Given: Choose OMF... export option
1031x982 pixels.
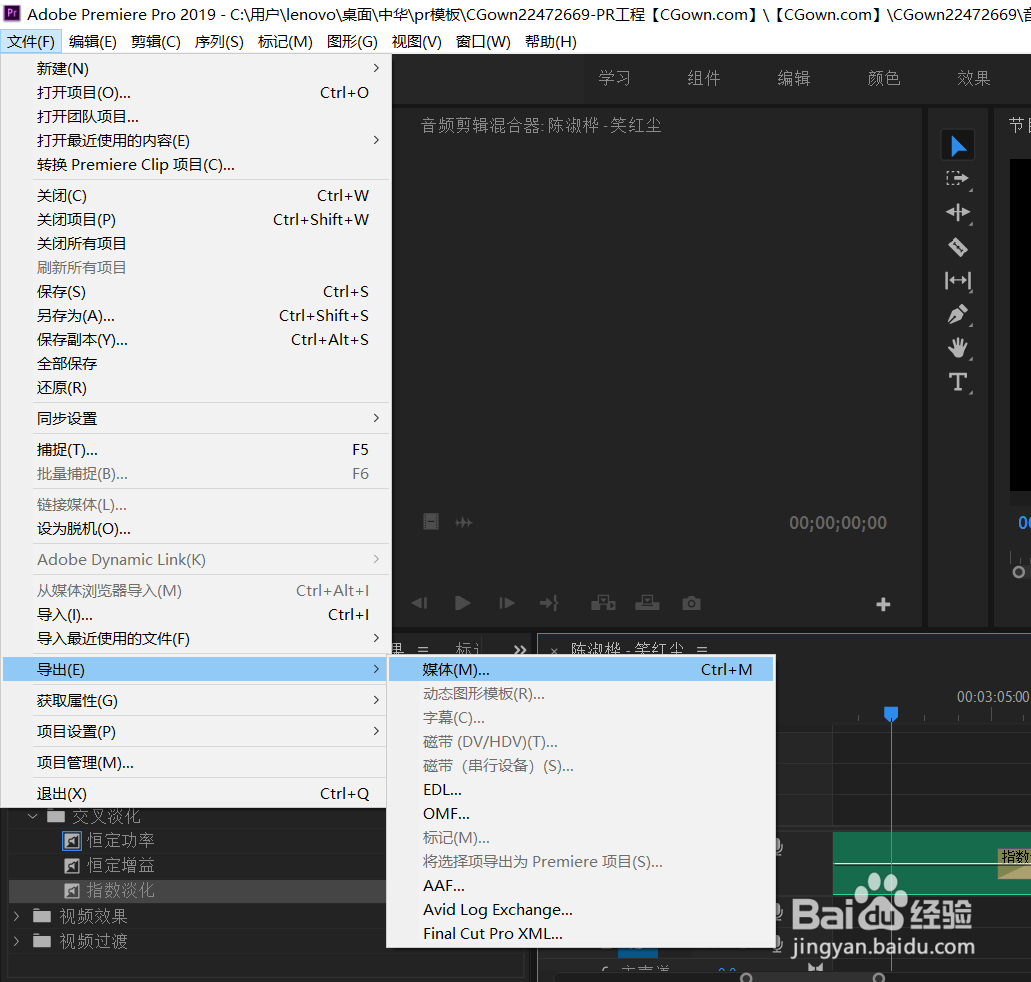Looking at the screenshot, I should coord(581,814).
